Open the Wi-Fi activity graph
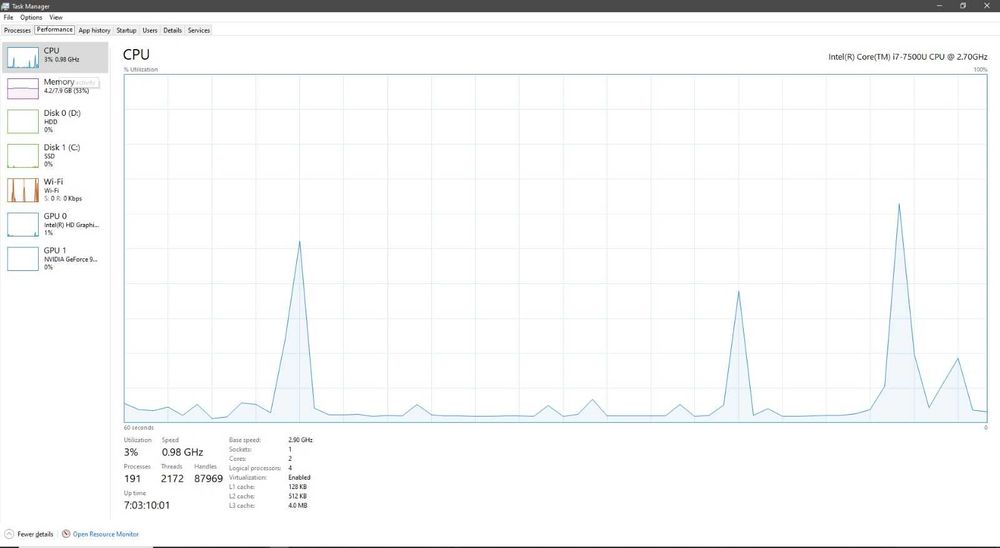Screen dimensions: 1000x548 tap(23, 190)
